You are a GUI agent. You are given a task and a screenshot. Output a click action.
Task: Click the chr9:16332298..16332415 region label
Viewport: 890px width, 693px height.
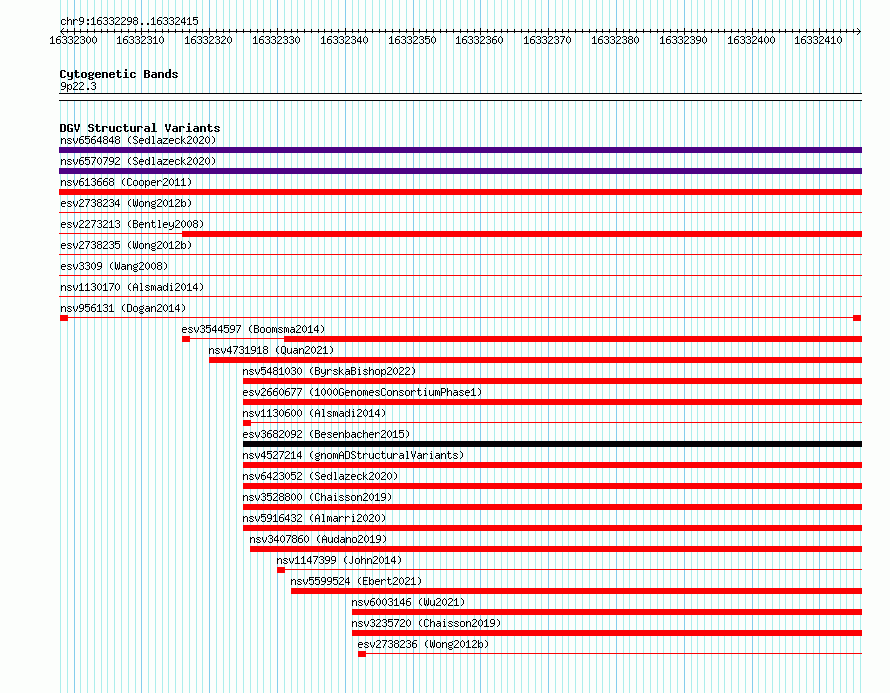pos(129,21)
